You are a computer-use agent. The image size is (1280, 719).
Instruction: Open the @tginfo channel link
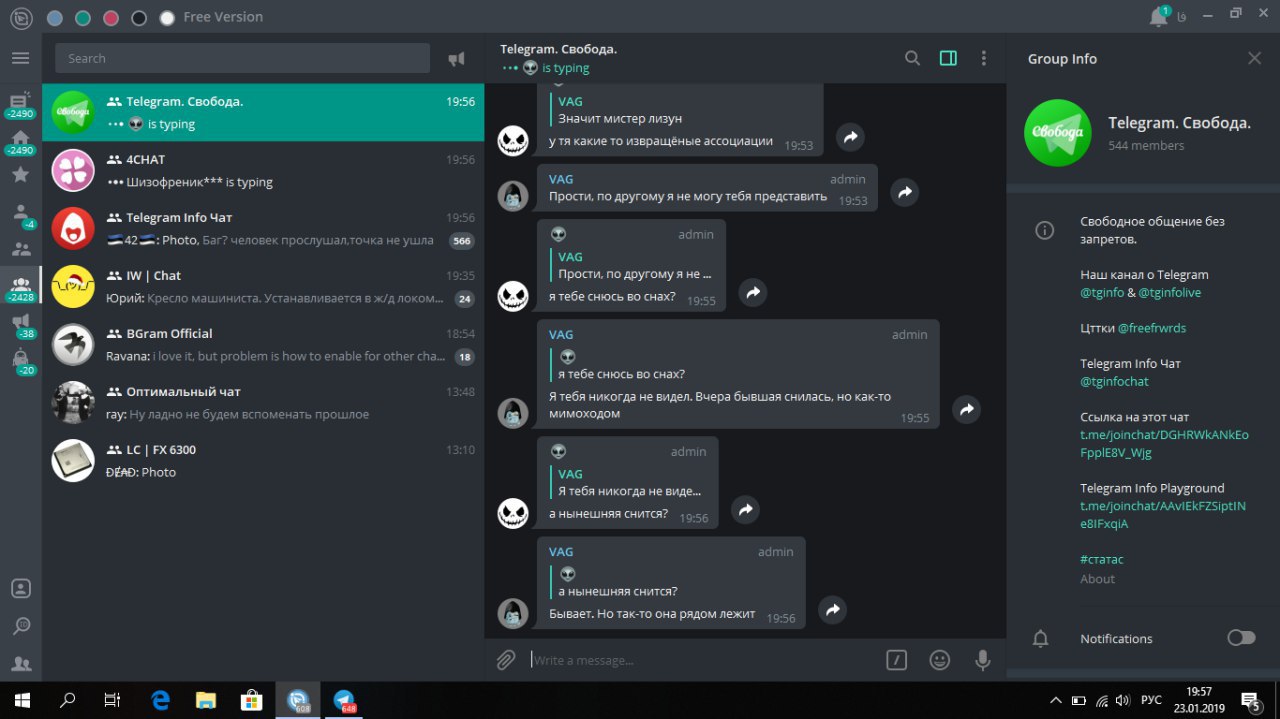(x=1101, y=292)
